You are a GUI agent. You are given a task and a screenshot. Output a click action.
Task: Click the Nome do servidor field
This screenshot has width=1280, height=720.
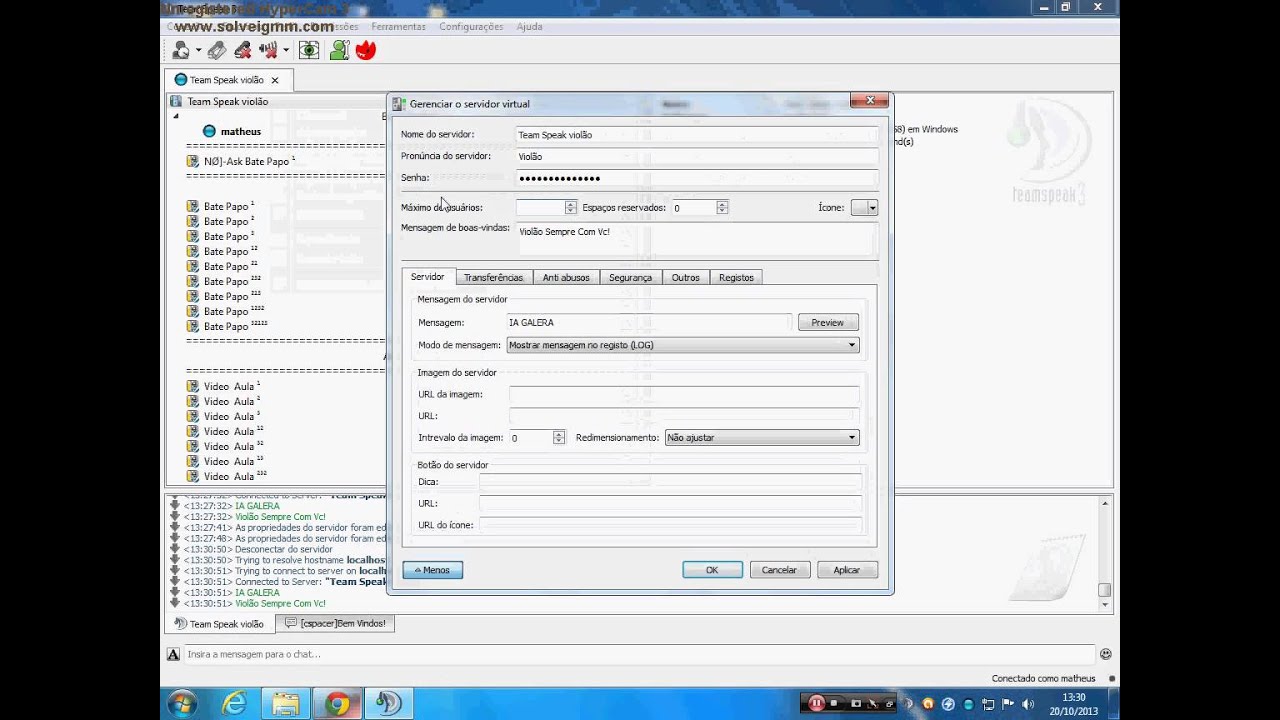point(697,134)
